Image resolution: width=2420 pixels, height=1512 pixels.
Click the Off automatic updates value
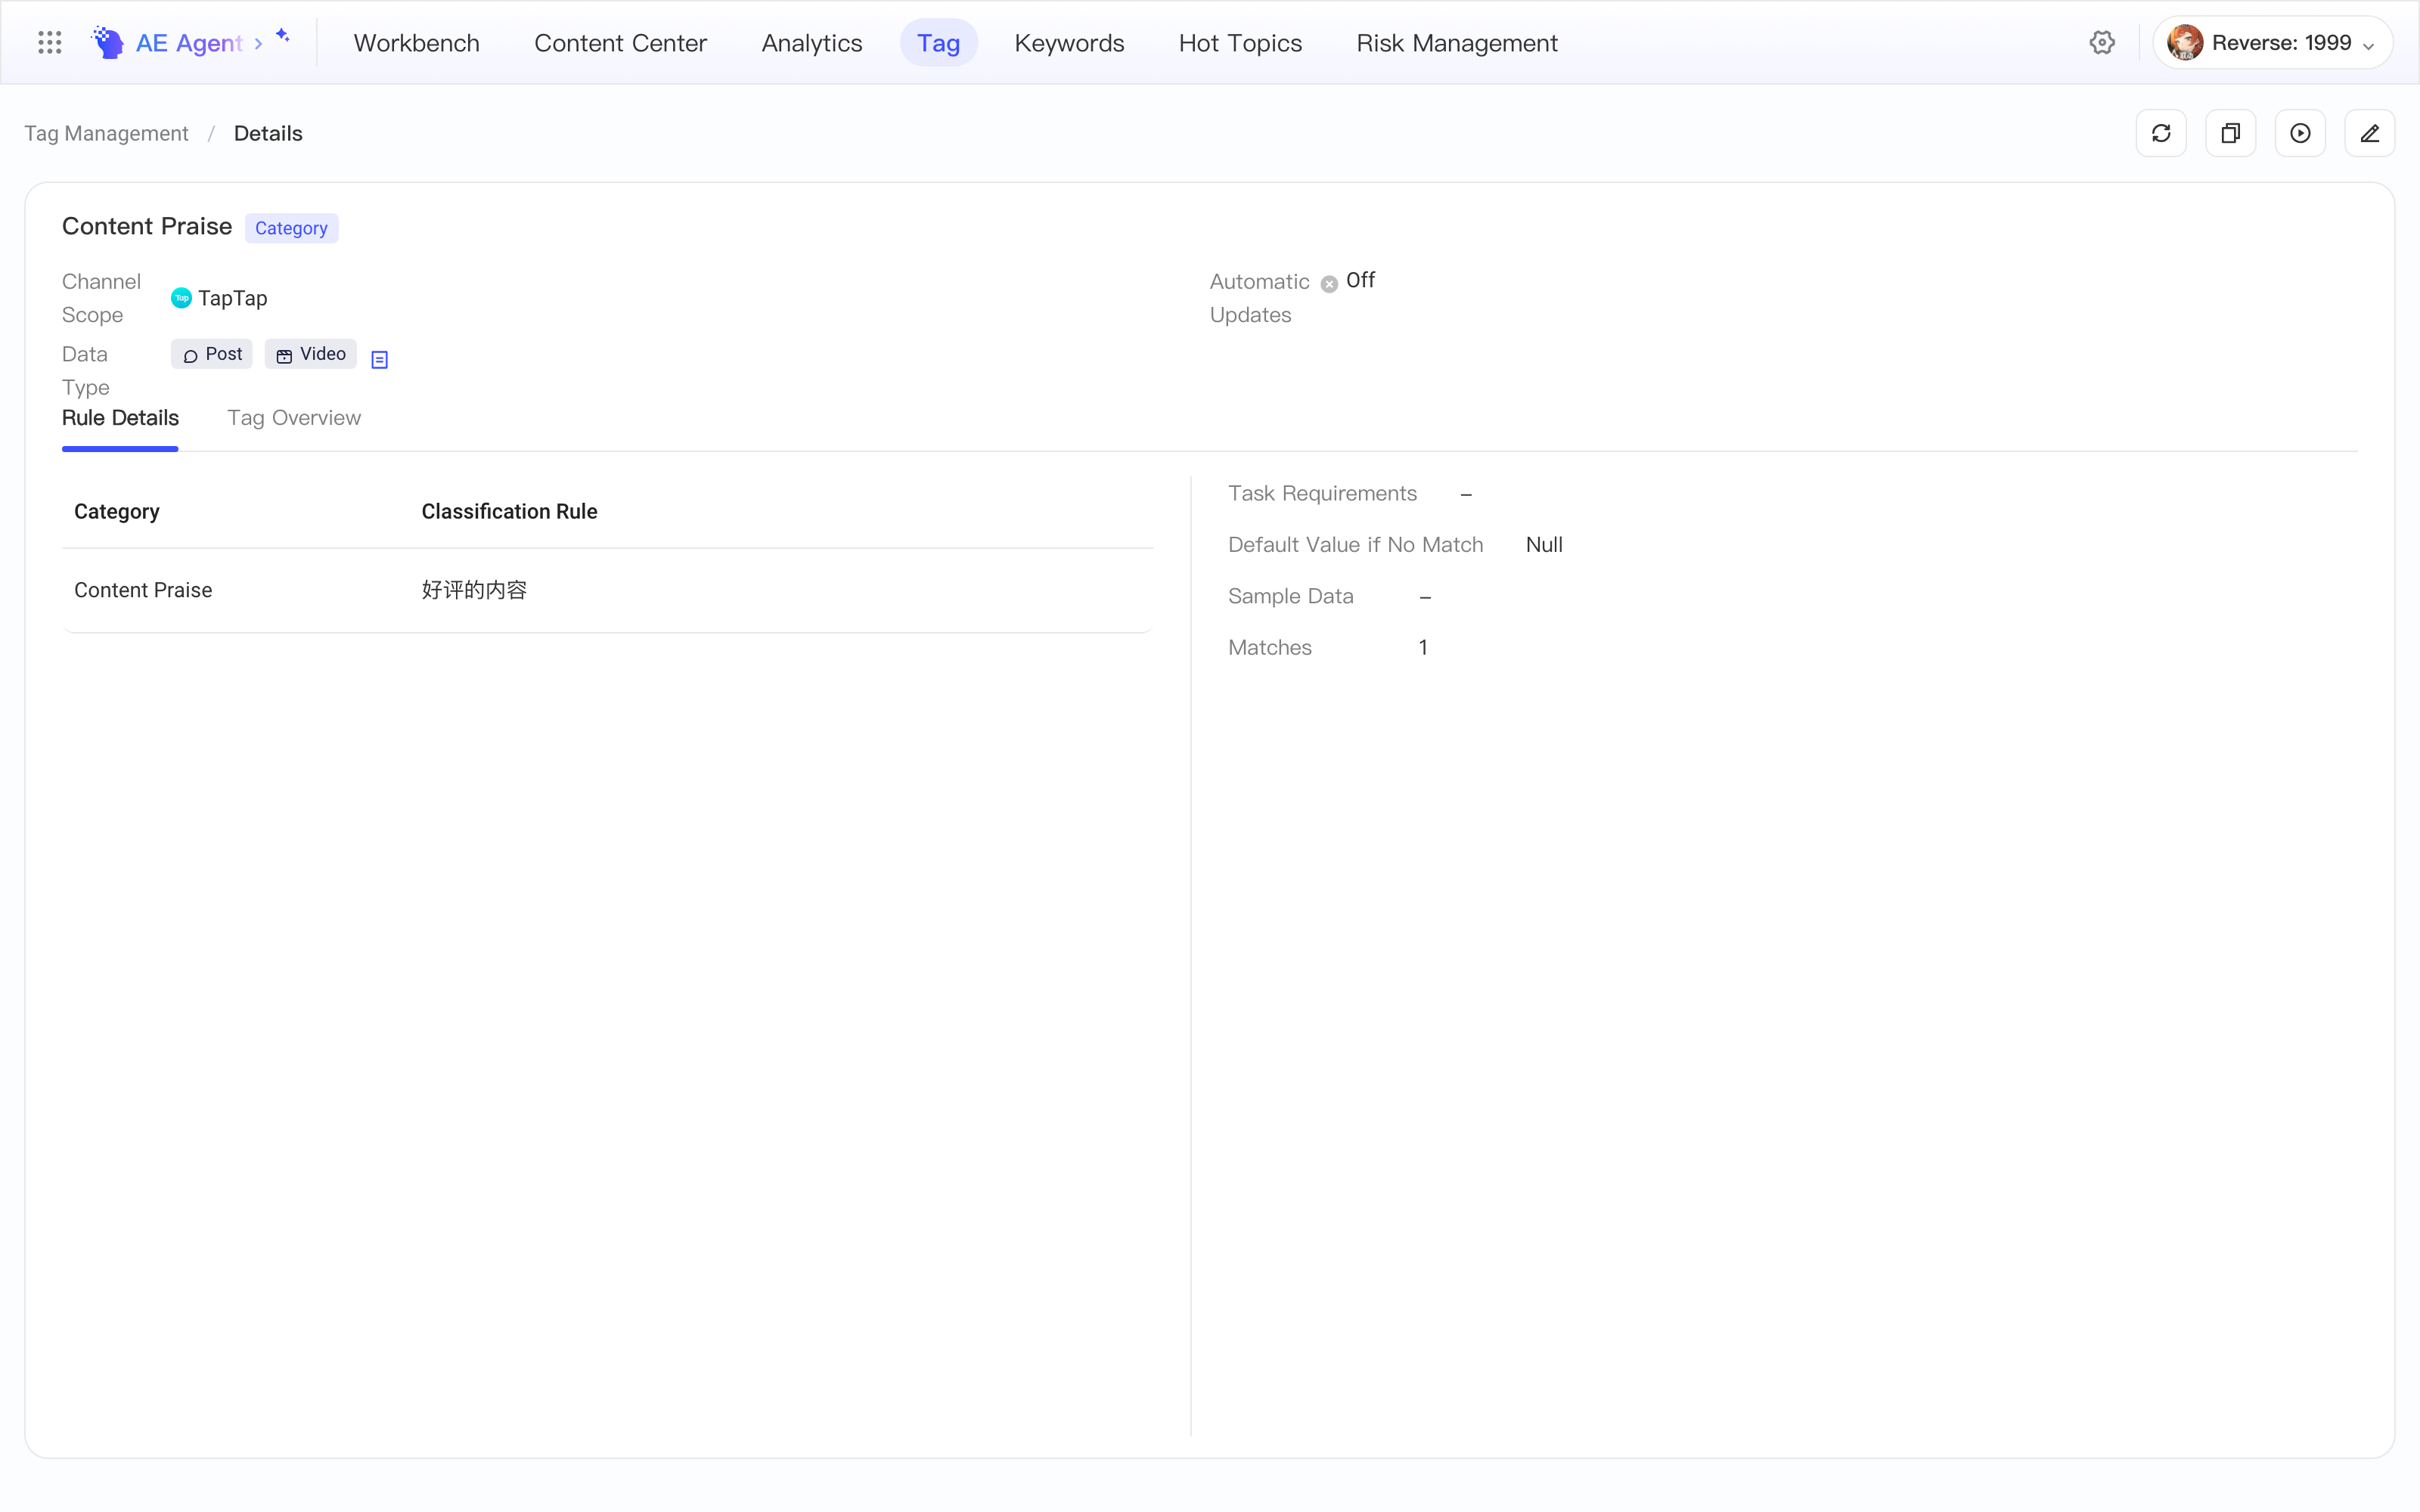(1360, 281)
